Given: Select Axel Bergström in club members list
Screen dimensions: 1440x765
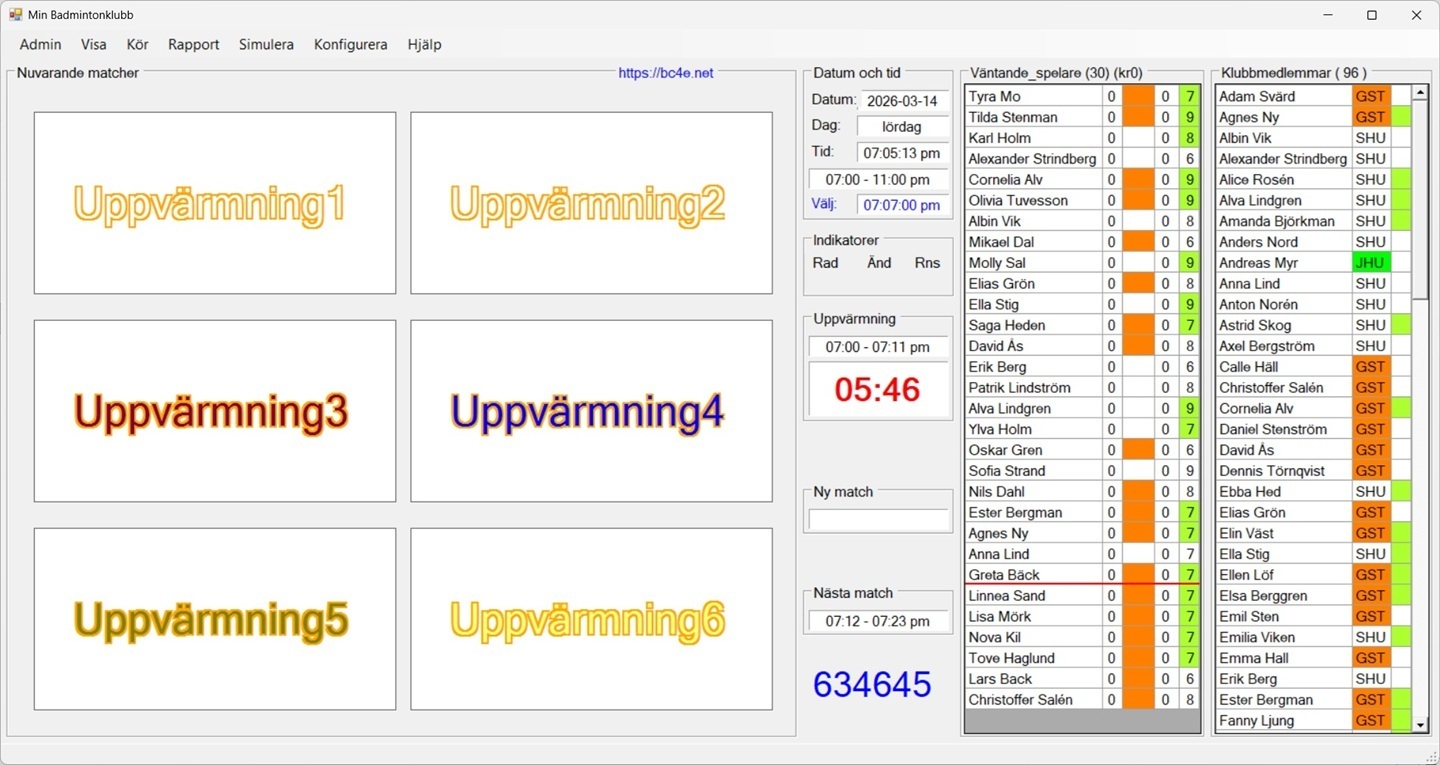Looking at the screenshot, I should 1283,346.
